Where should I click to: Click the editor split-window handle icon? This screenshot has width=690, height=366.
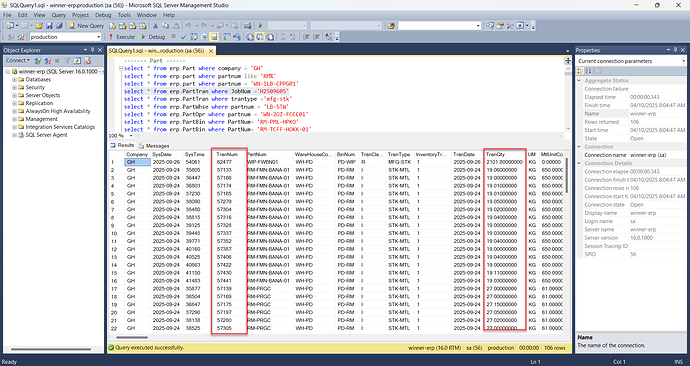click(568, 61)
